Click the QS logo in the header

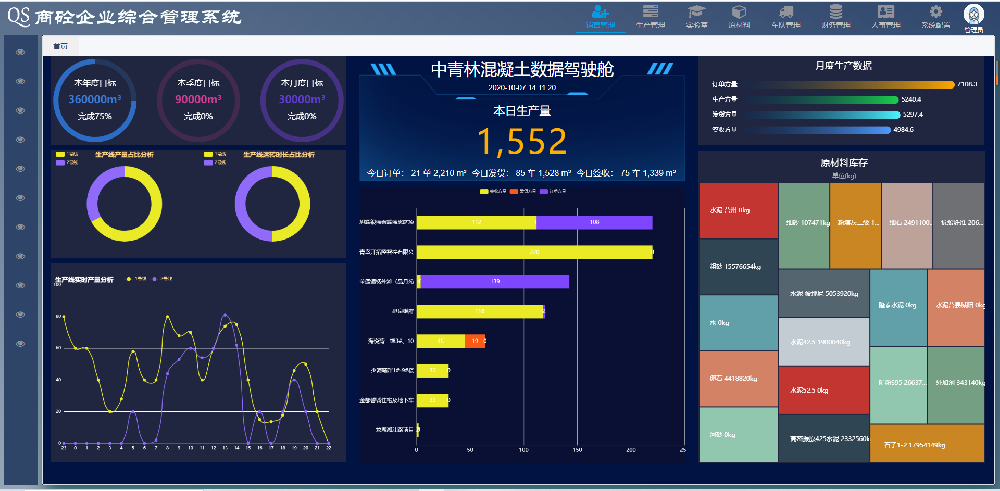point(18,17)
